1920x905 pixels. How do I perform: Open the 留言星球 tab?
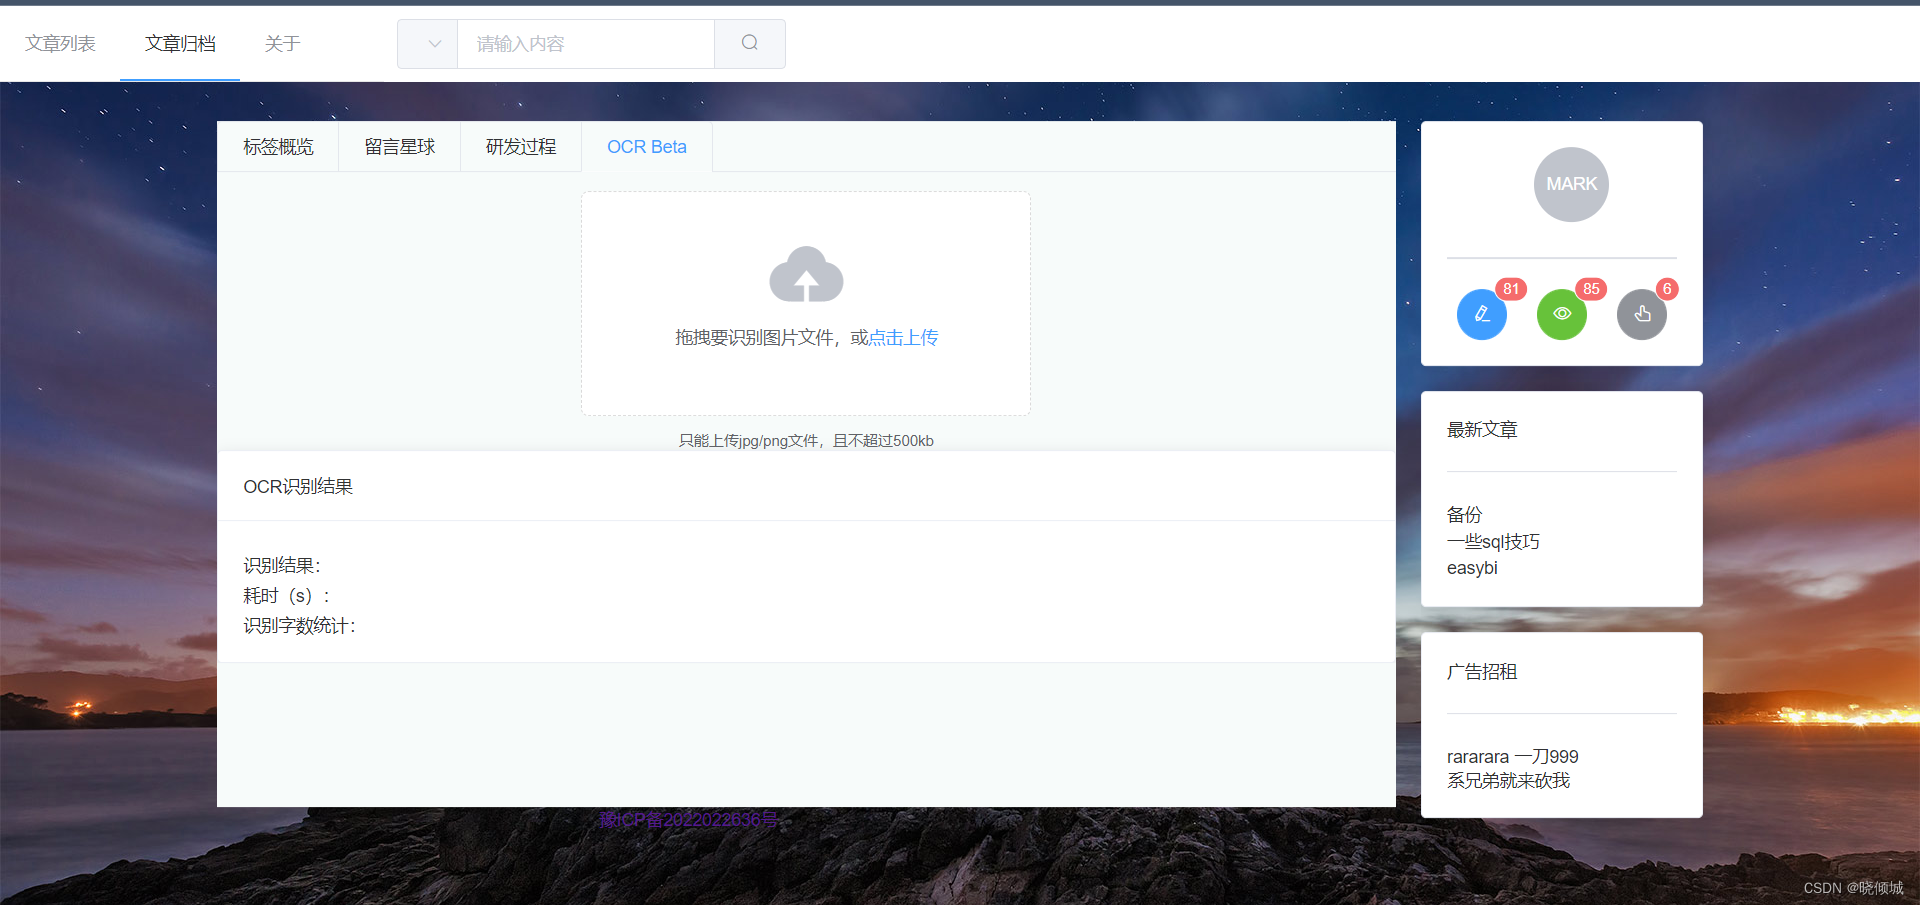click(x=400, y=147)
